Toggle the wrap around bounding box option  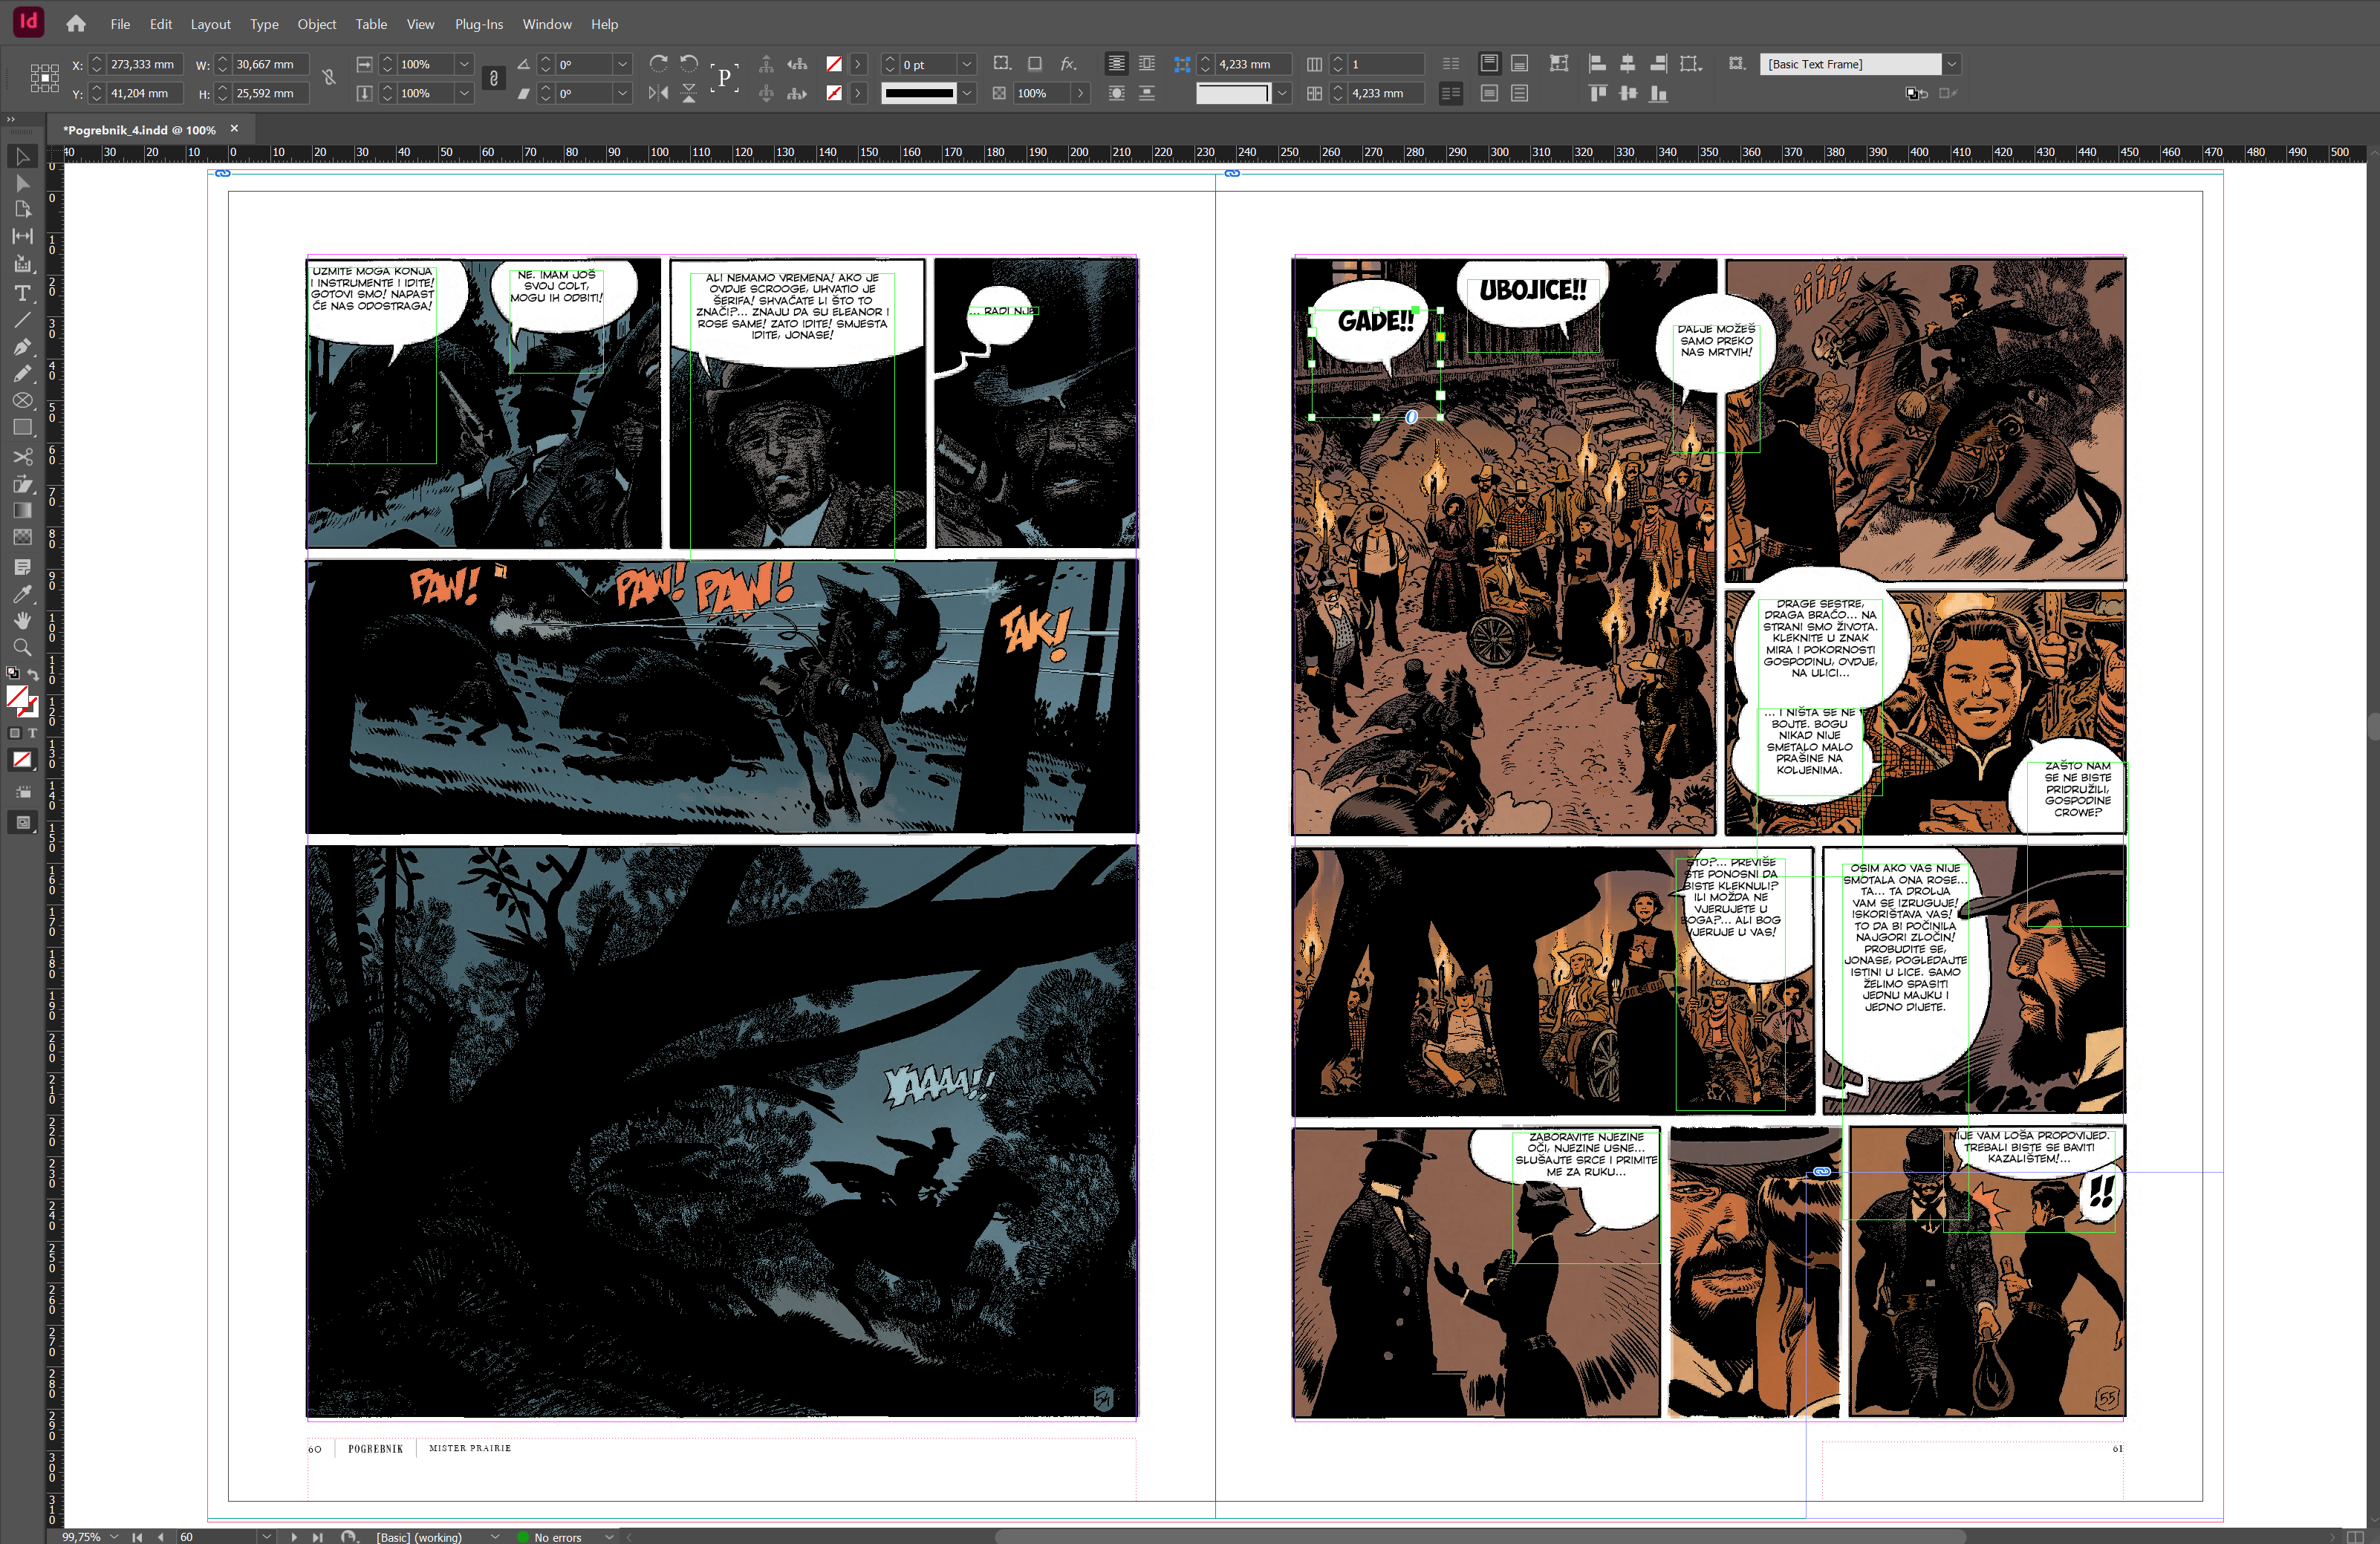[x=1147, y=64]
